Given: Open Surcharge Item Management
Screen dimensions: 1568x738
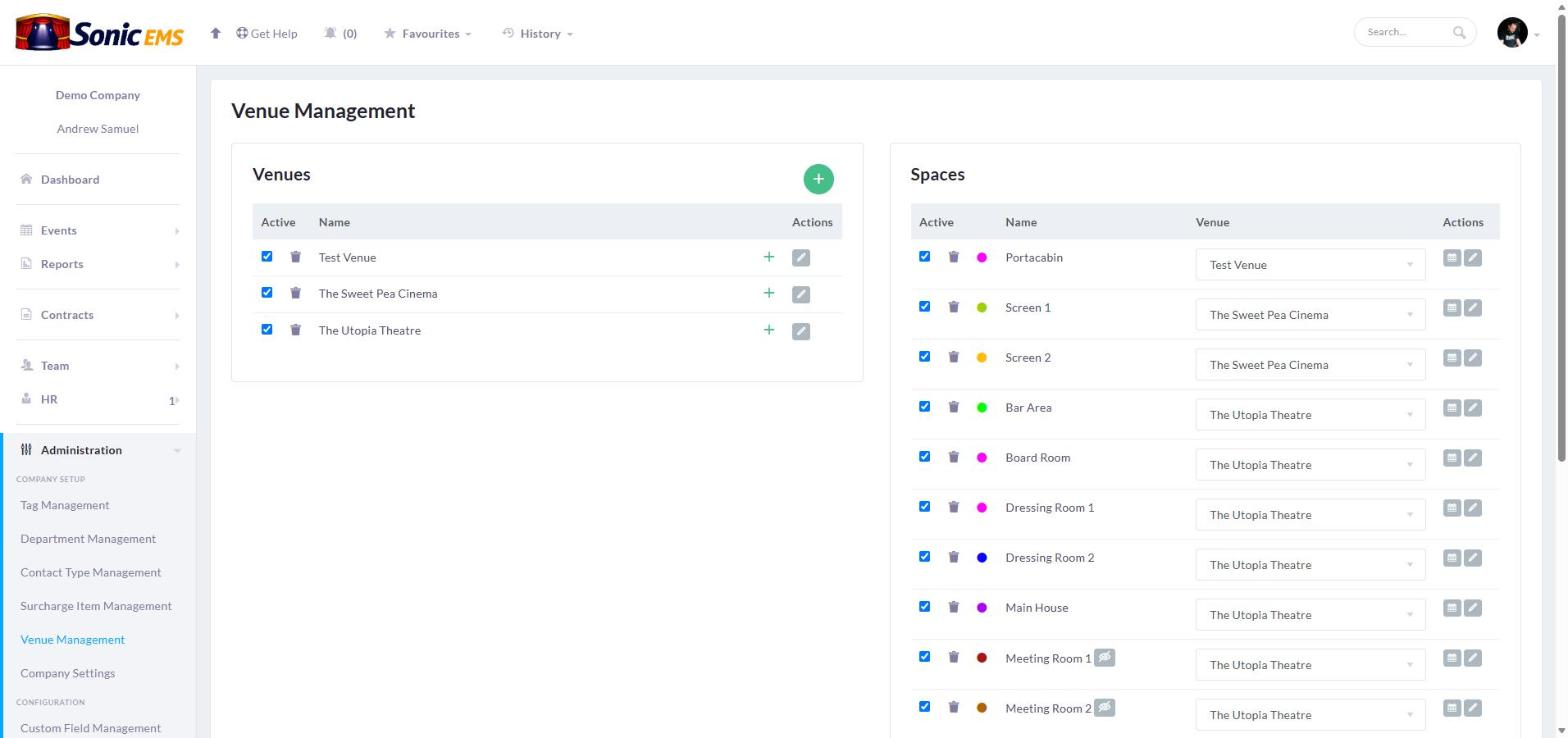Looking at the screenshot, I should coord(96,606).
